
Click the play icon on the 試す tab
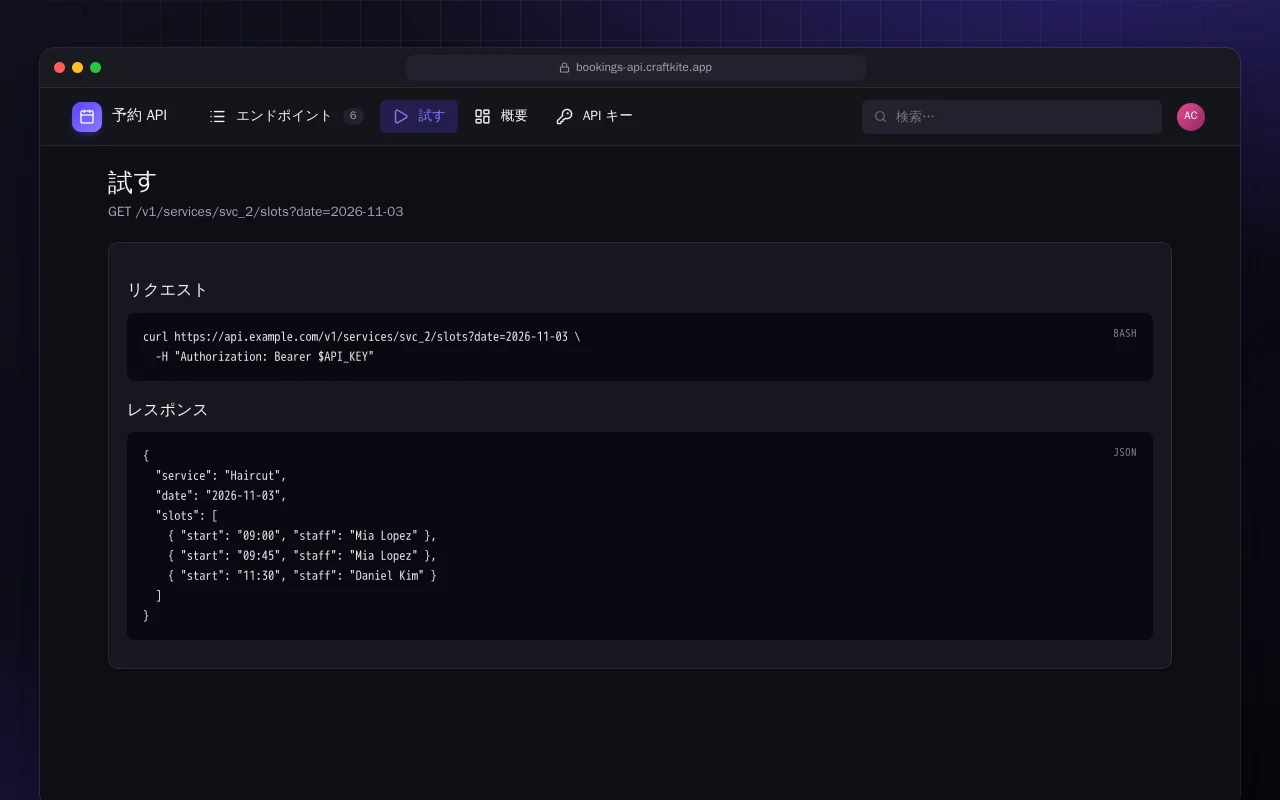coord(401,116)
